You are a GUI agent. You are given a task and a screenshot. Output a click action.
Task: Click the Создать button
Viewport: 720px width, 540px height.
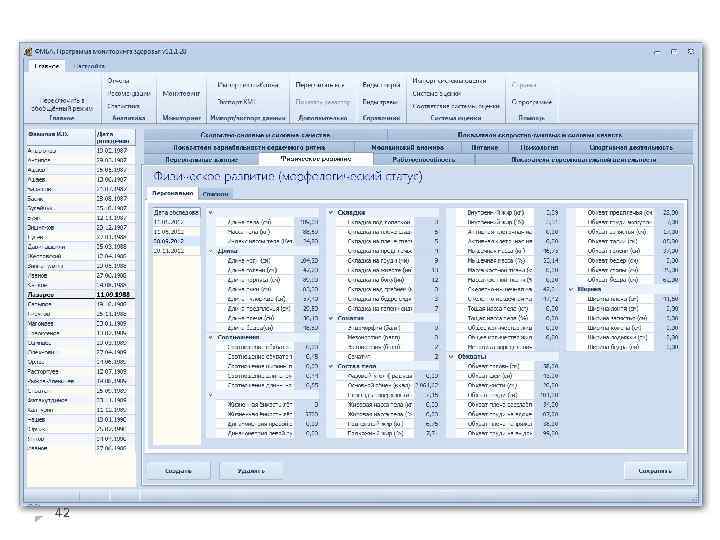pyautogui.click(x=178, y=471)
